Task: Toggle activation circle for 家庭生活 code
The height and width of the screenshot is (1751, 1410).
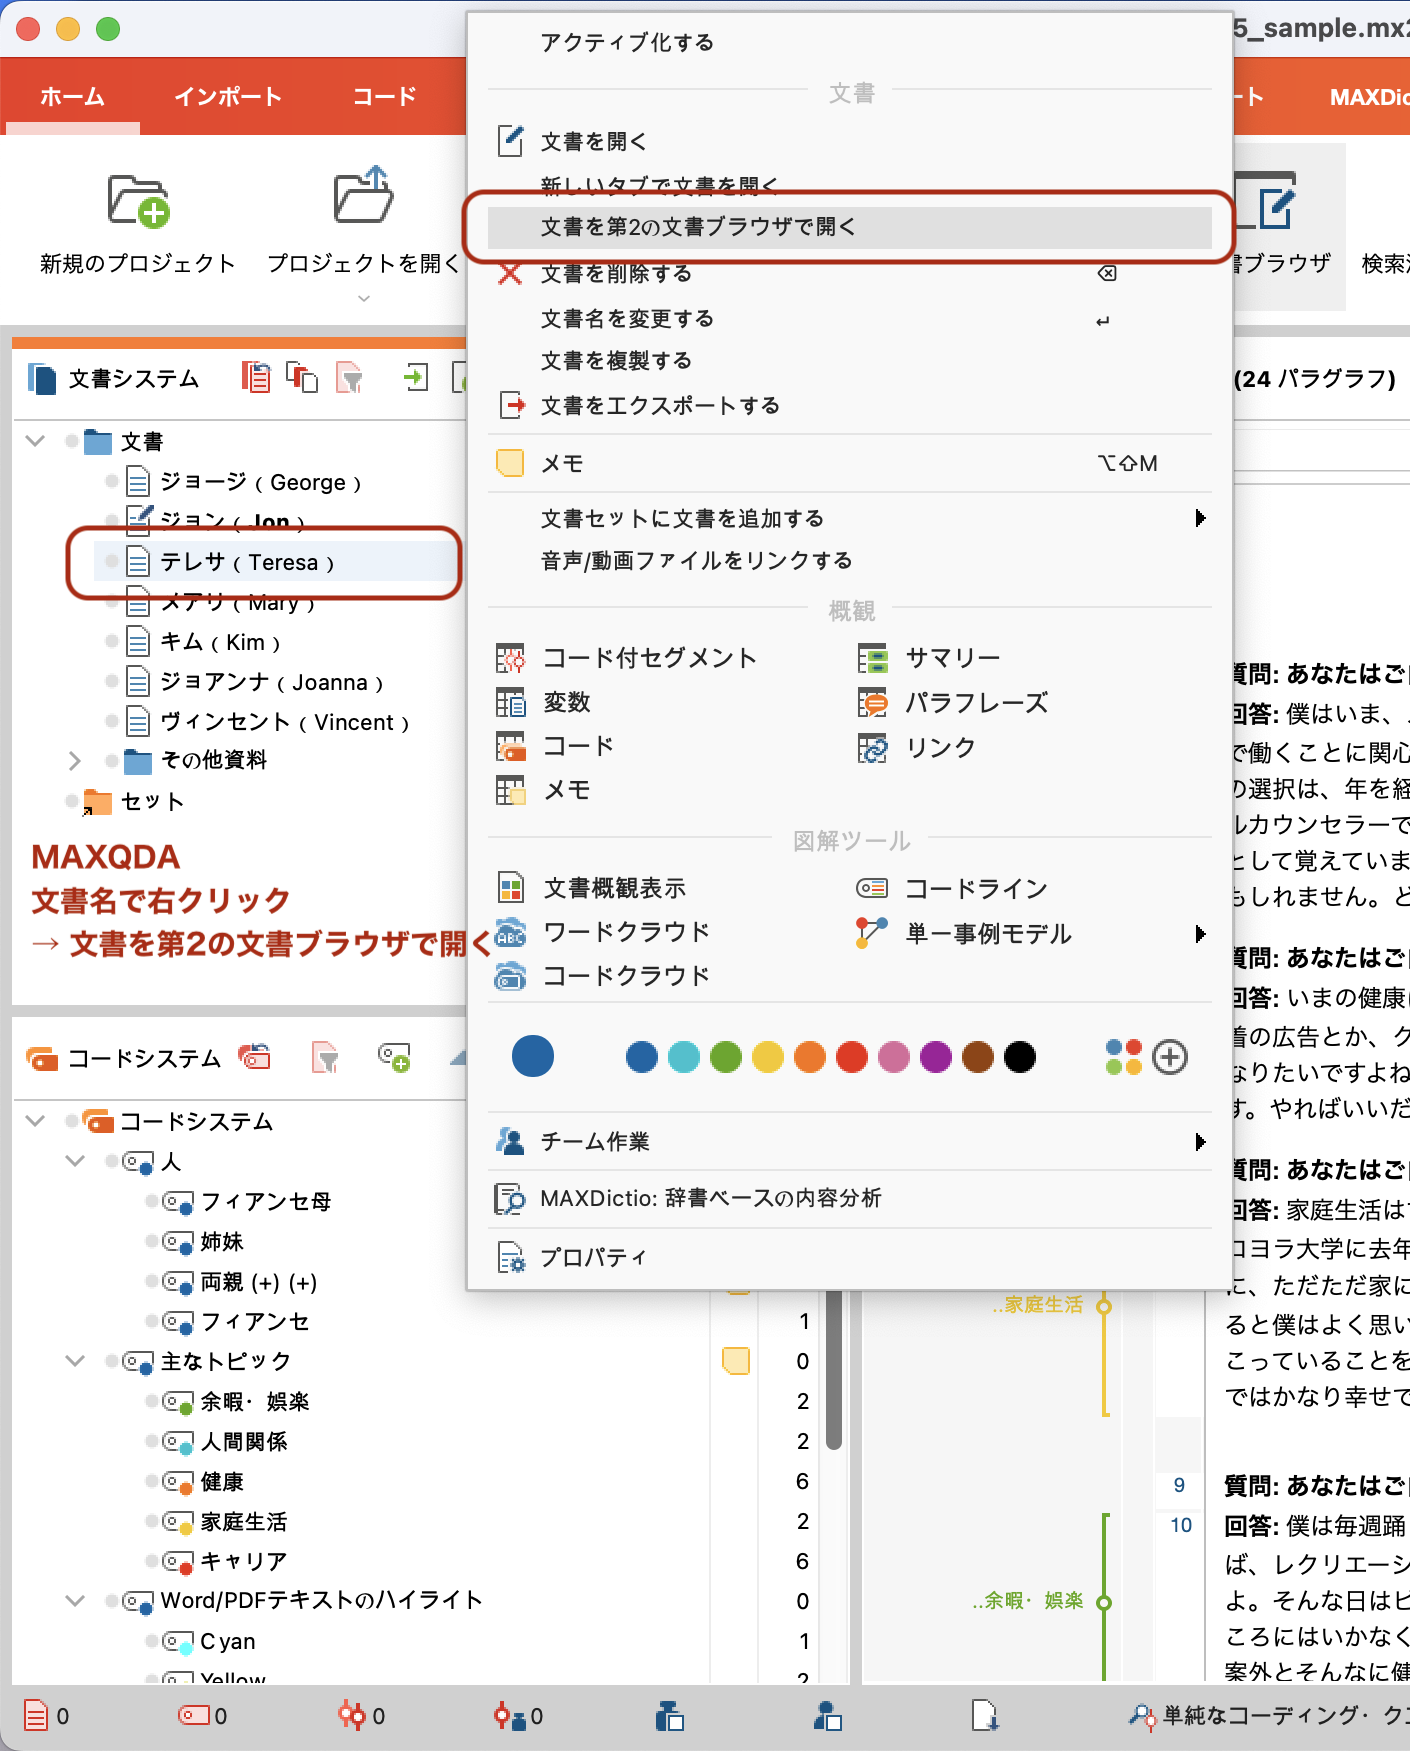Action: tap(152, 1521)
